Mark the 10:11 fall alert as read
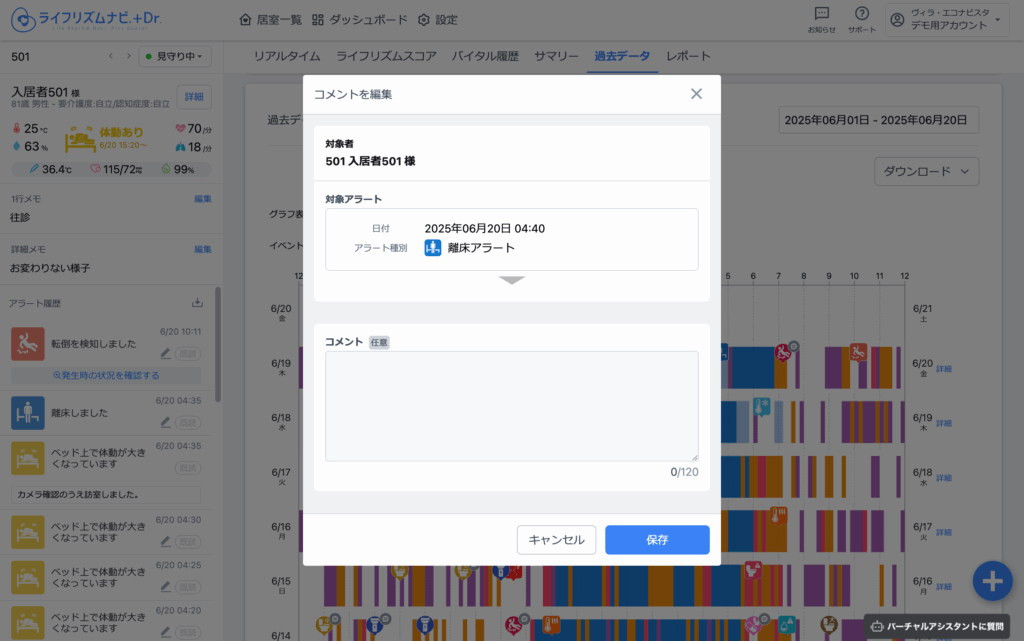1024x641 pixels. (188, 353)
